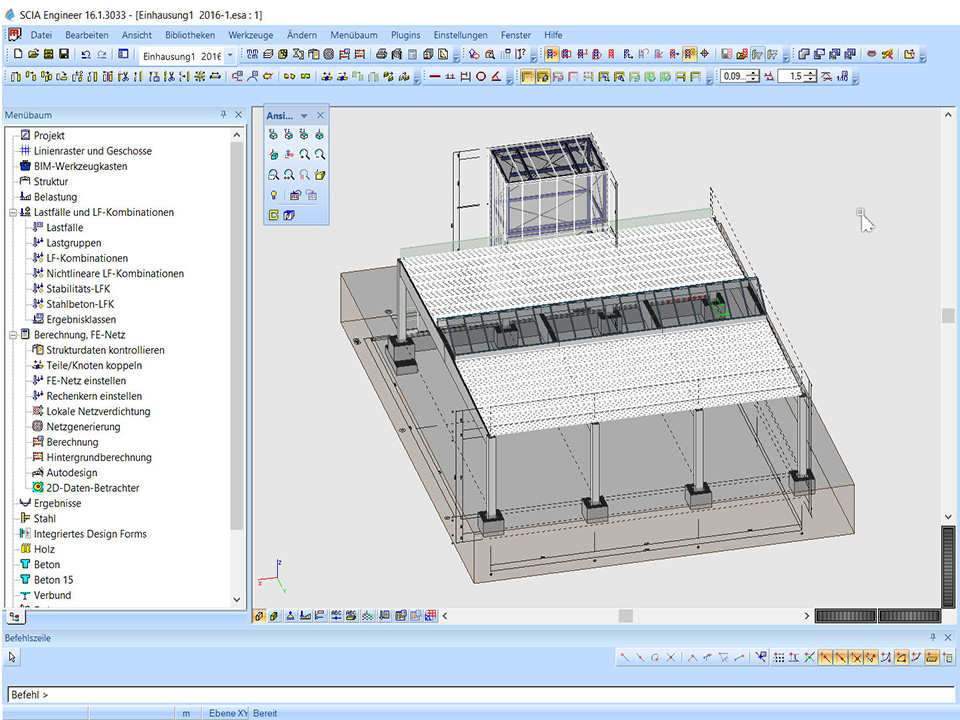Click the Save icon in the toolbar

pos(64,54)
